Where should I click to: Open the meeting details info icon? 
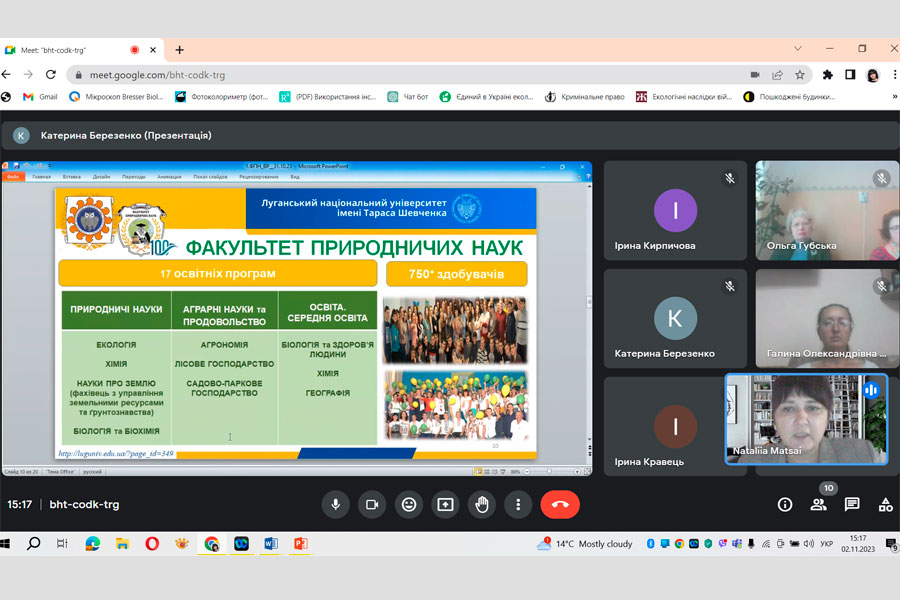[785, 505]
